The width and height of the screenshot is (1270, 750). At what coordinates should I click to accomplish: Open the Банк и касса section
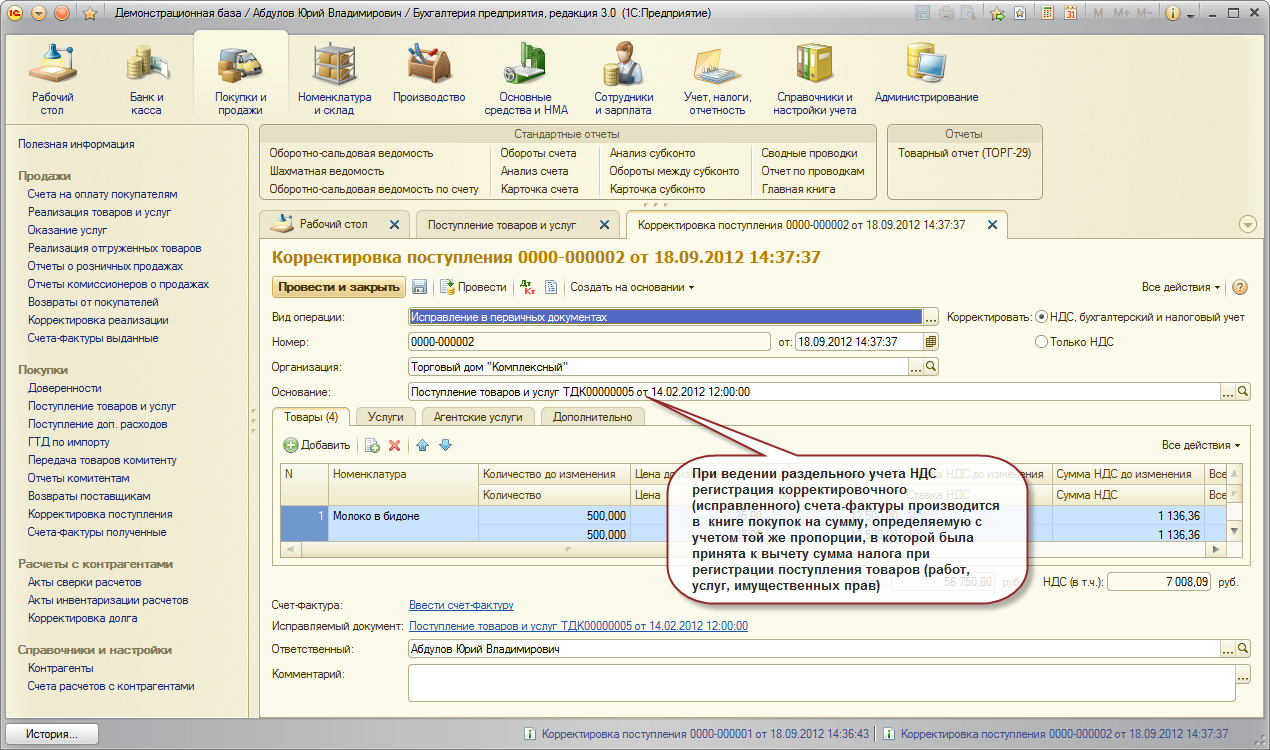147,80
